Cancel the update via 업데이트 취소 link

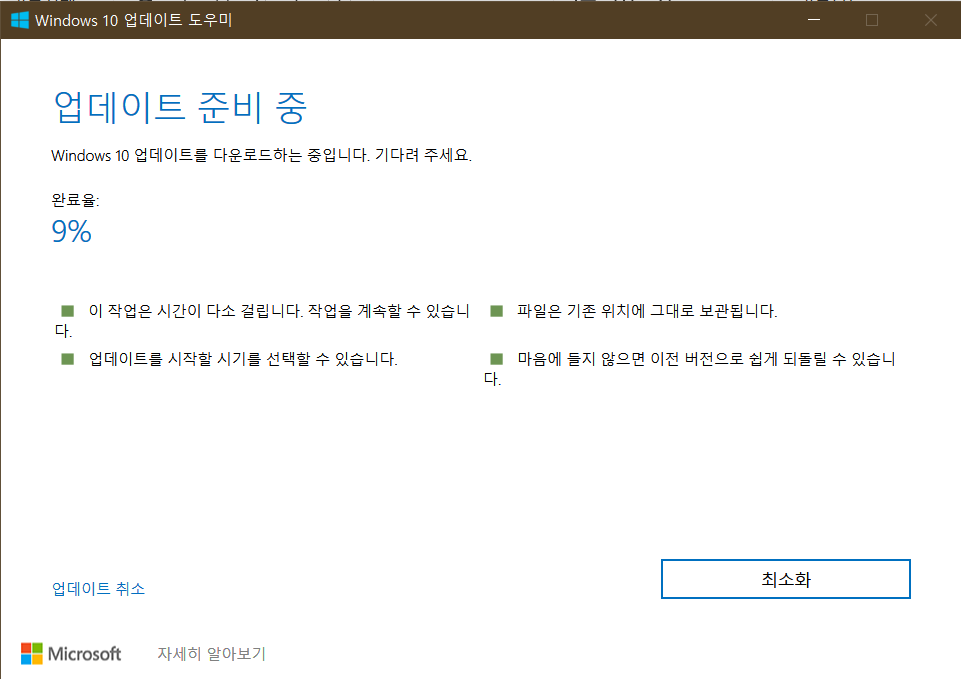(99, 589)
